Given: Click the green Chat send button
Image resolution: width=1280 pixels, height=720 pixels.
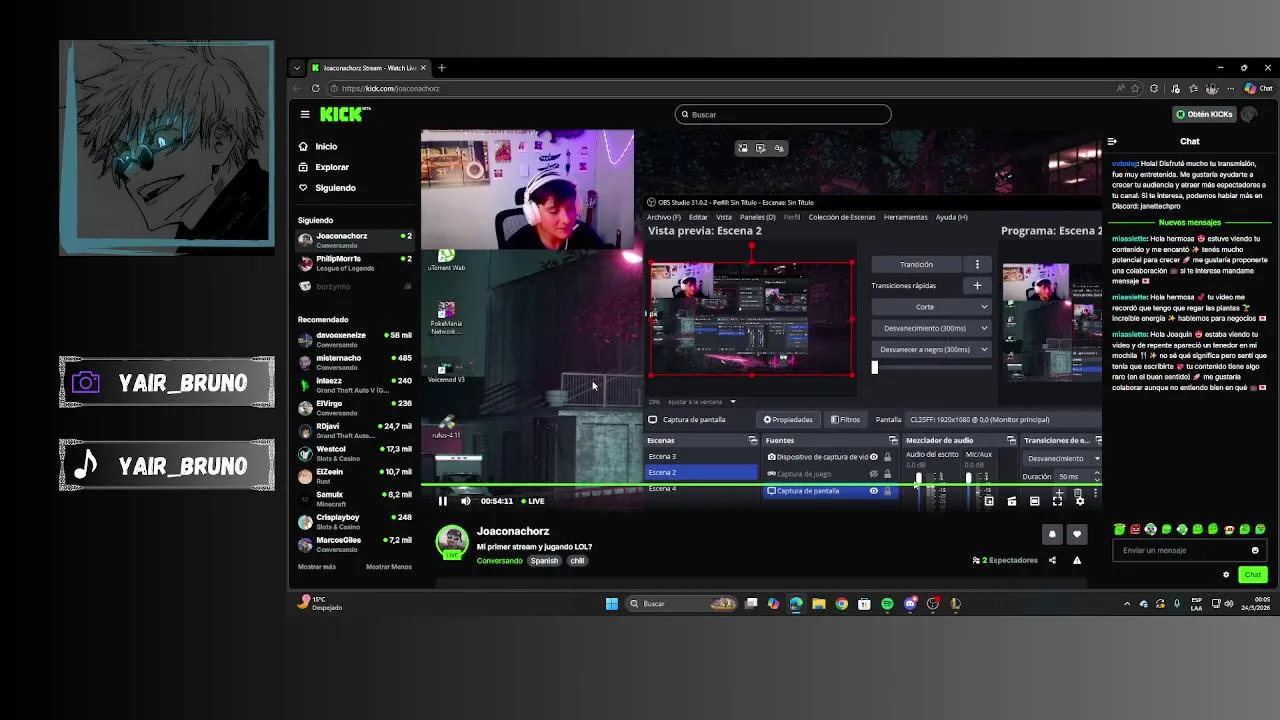Looking at the screenshot, I should coord(1253,574).
